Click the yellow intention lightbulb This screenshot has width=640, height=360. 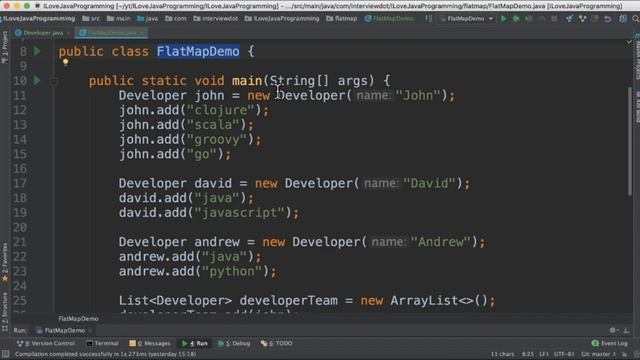pyautogui.click(x=65, y=63)
